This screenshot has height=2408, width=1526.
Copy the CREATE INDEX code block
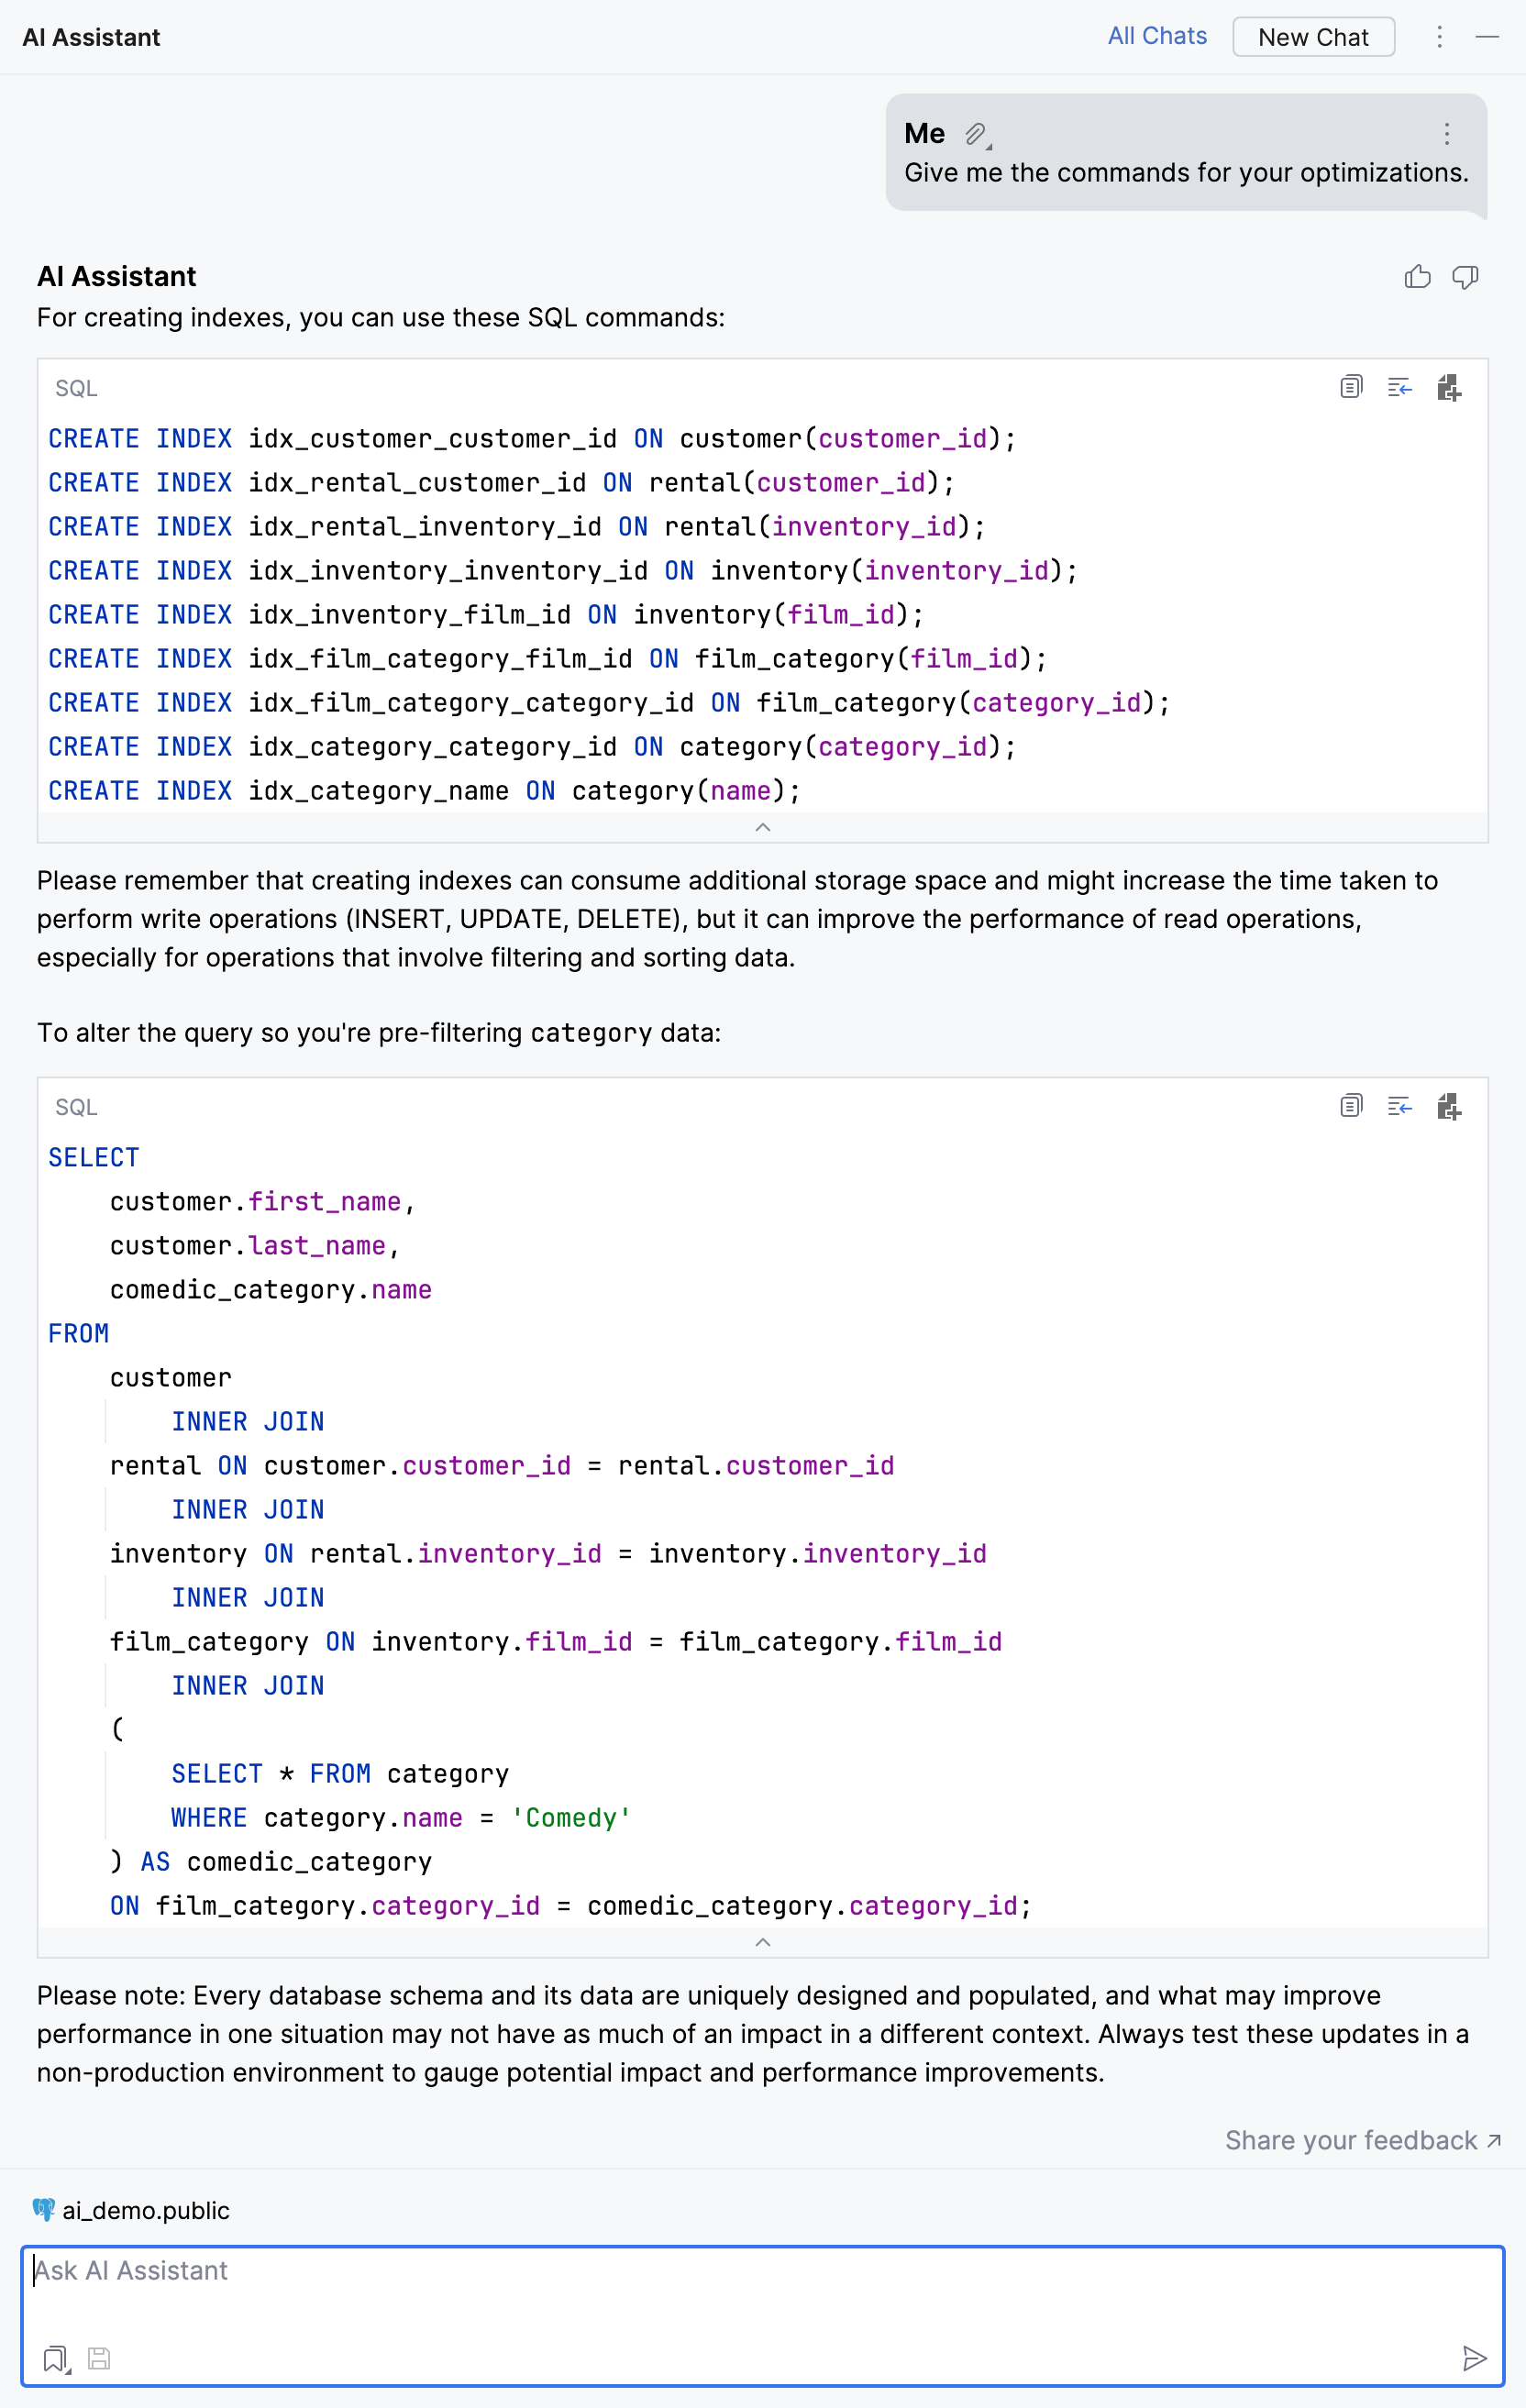click(x=1350, y=387)
